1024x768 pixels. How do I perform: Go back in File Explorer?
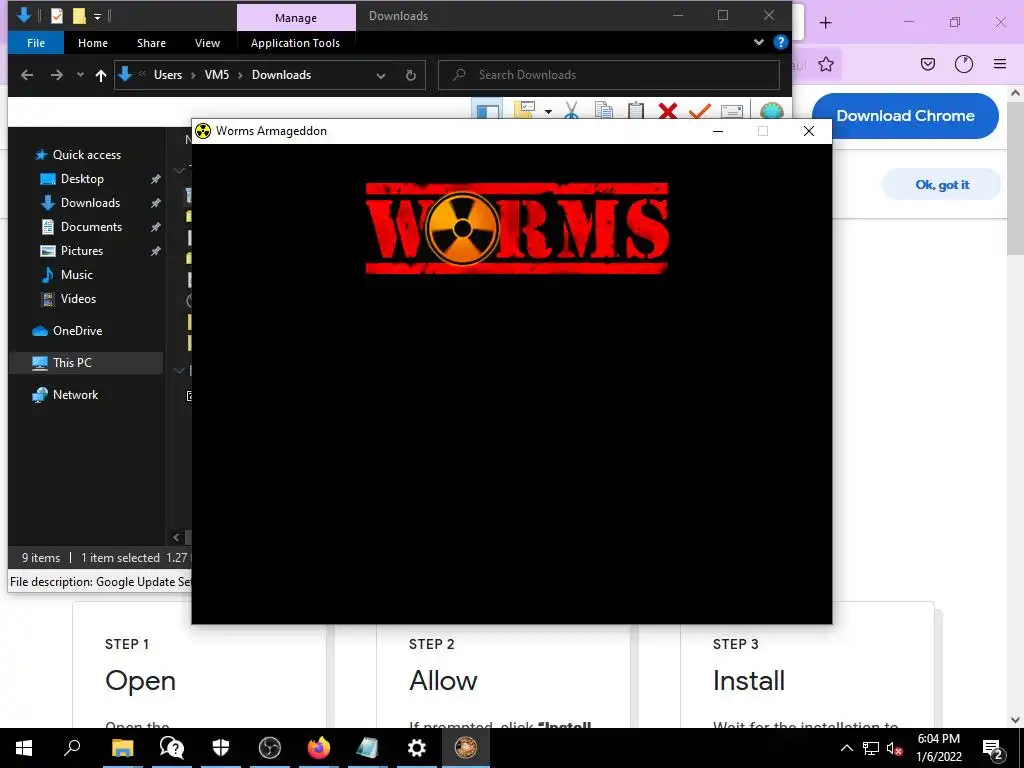pos(27,75)
